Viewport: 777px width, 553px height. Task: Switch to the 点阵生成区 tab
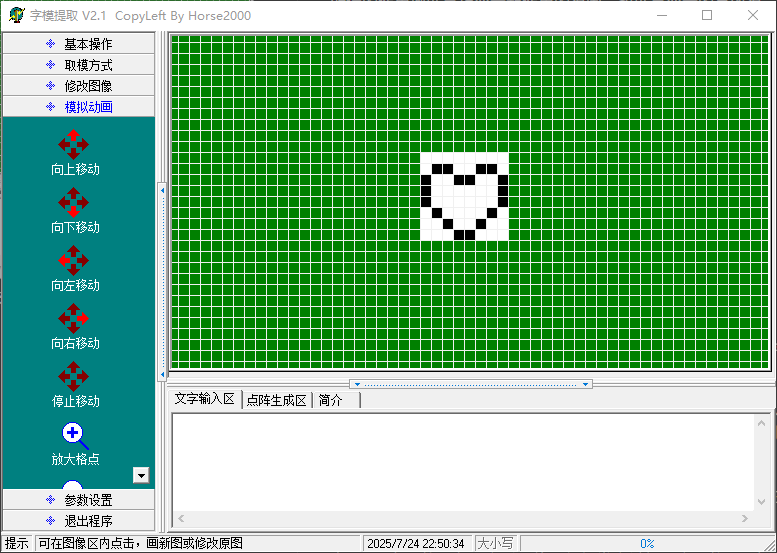(277, 400)
